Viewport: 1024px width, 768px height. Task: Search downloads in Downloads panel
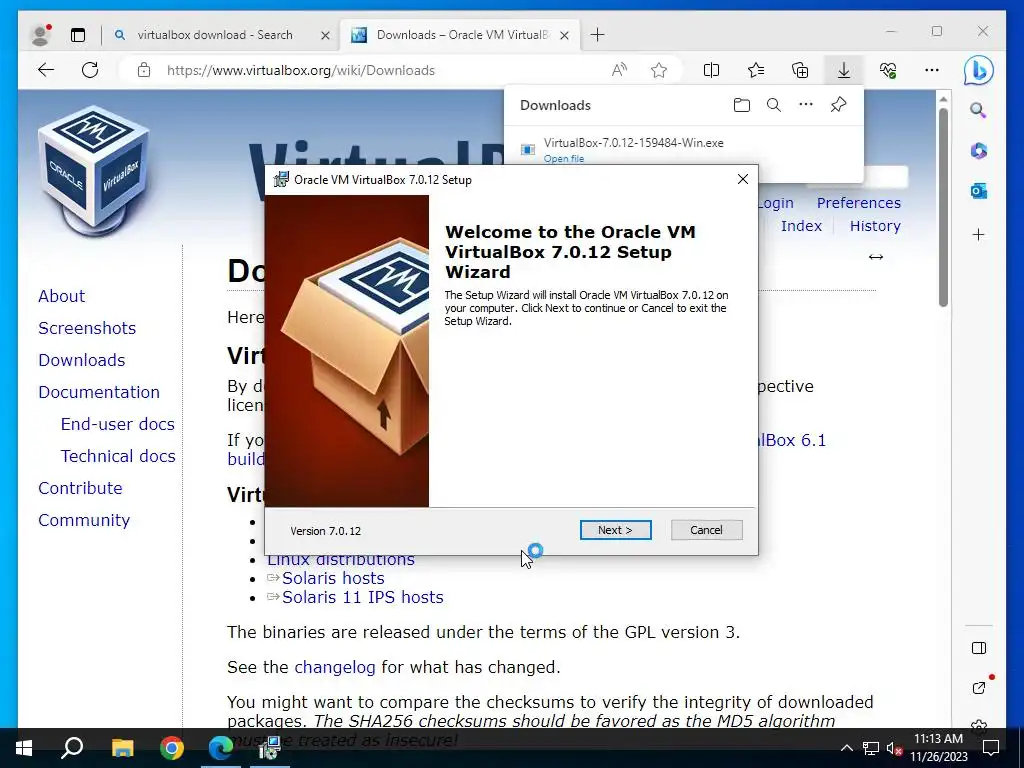coord(774,105)
